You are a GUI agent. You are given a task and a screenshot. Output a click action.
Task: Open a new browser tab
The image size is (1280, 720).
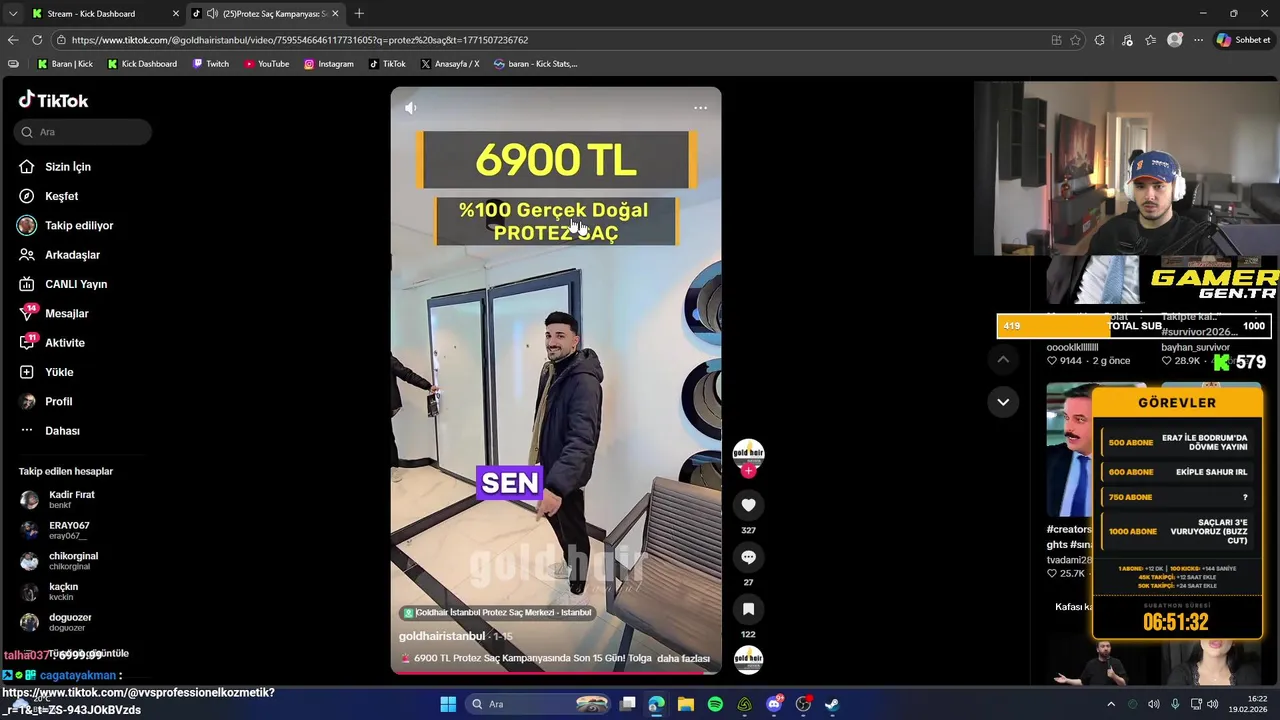359,14
